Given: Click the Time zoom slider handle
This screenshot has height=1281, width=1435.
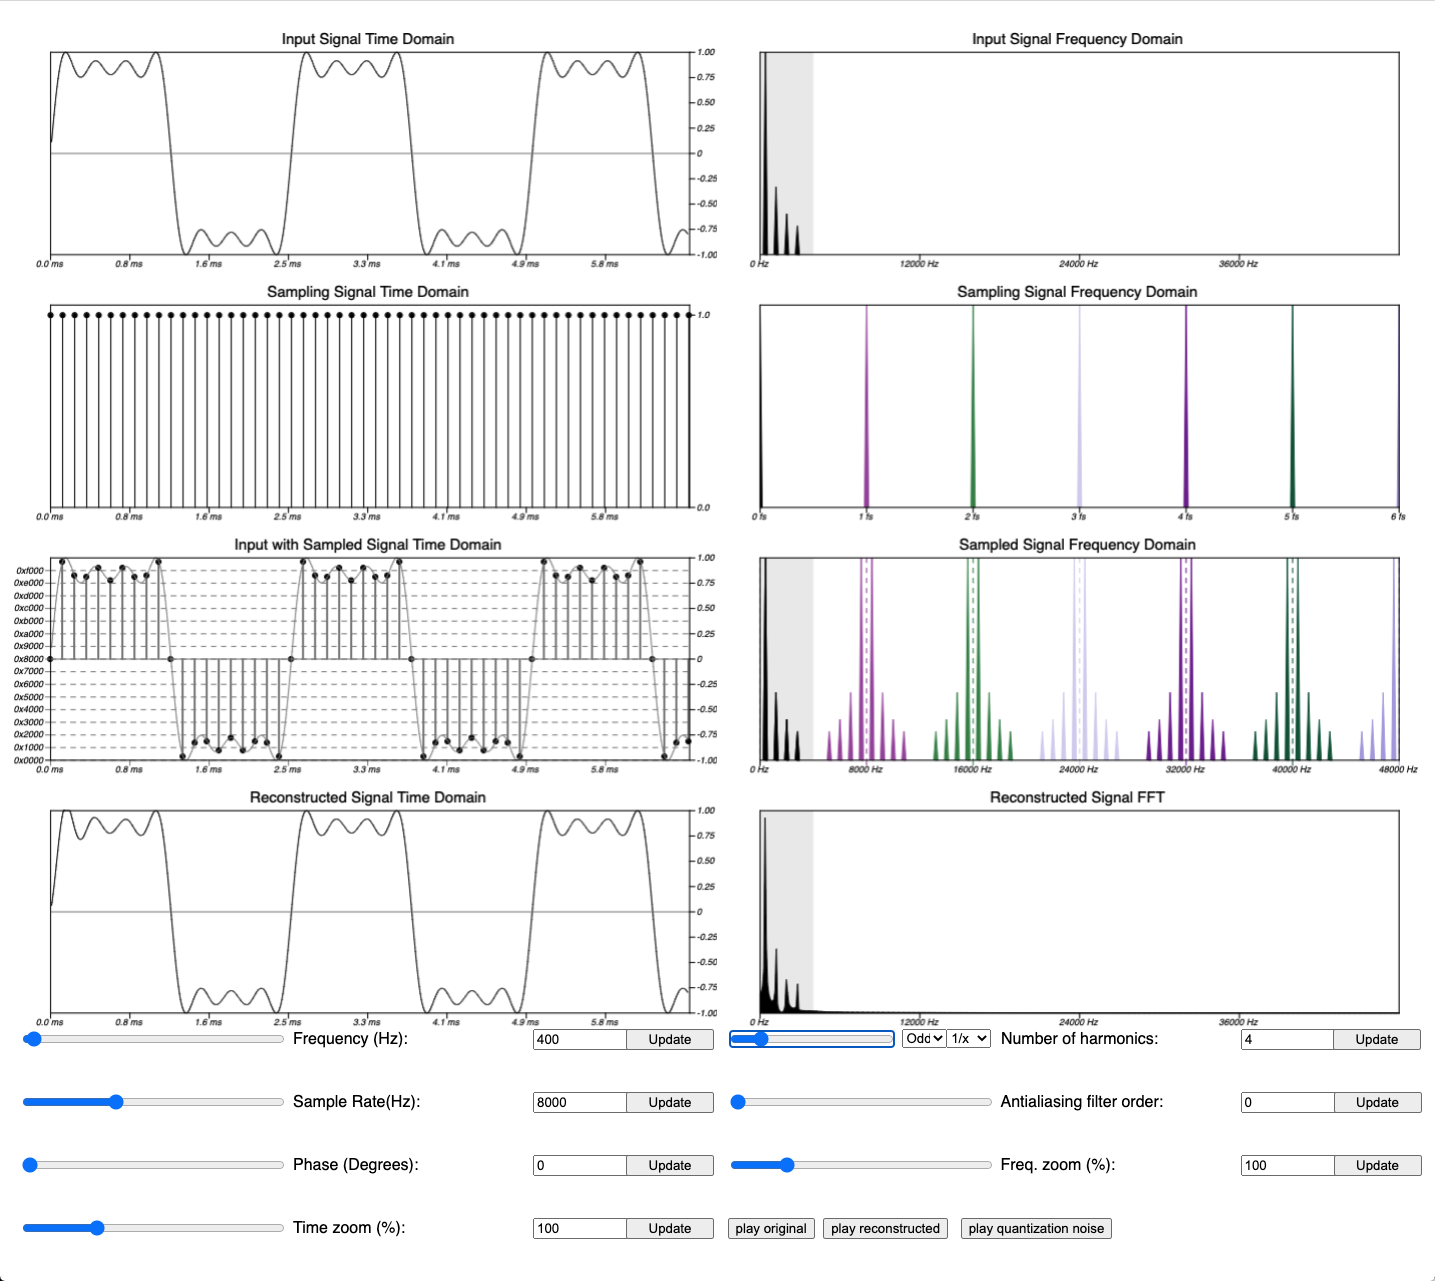Looking at the screenshot, I should (x=97, y=1228).
